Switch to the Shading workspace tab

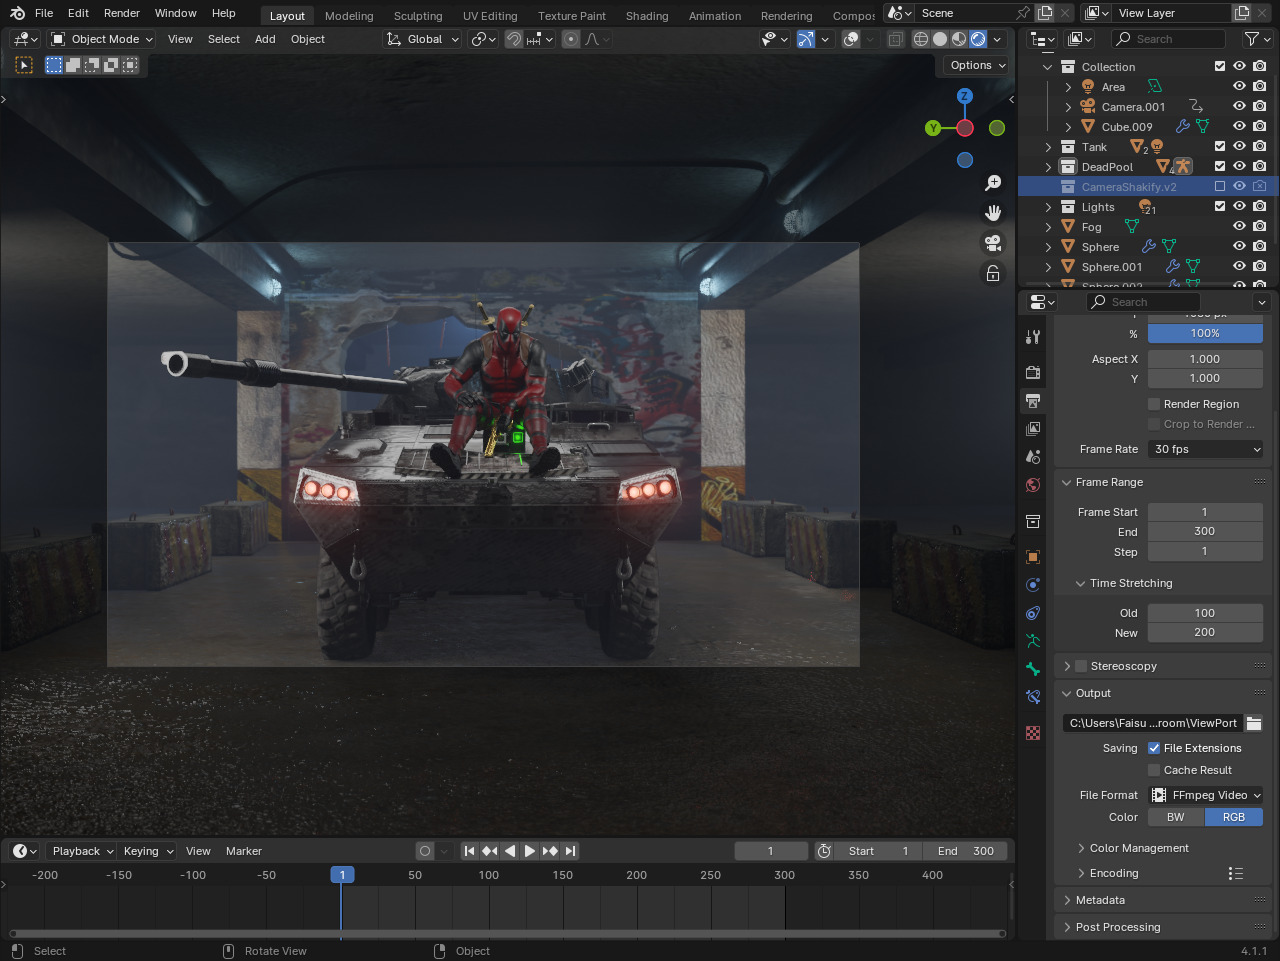click(x=647, y=16)
